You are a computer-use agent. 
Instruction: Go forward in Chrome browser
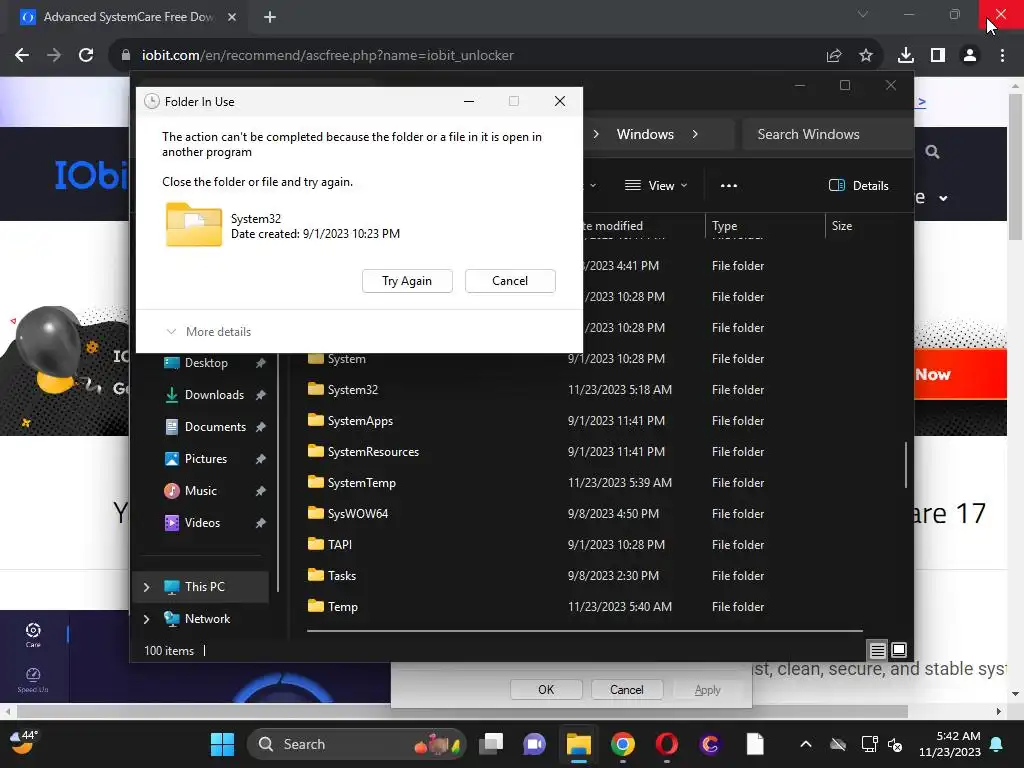54,56
